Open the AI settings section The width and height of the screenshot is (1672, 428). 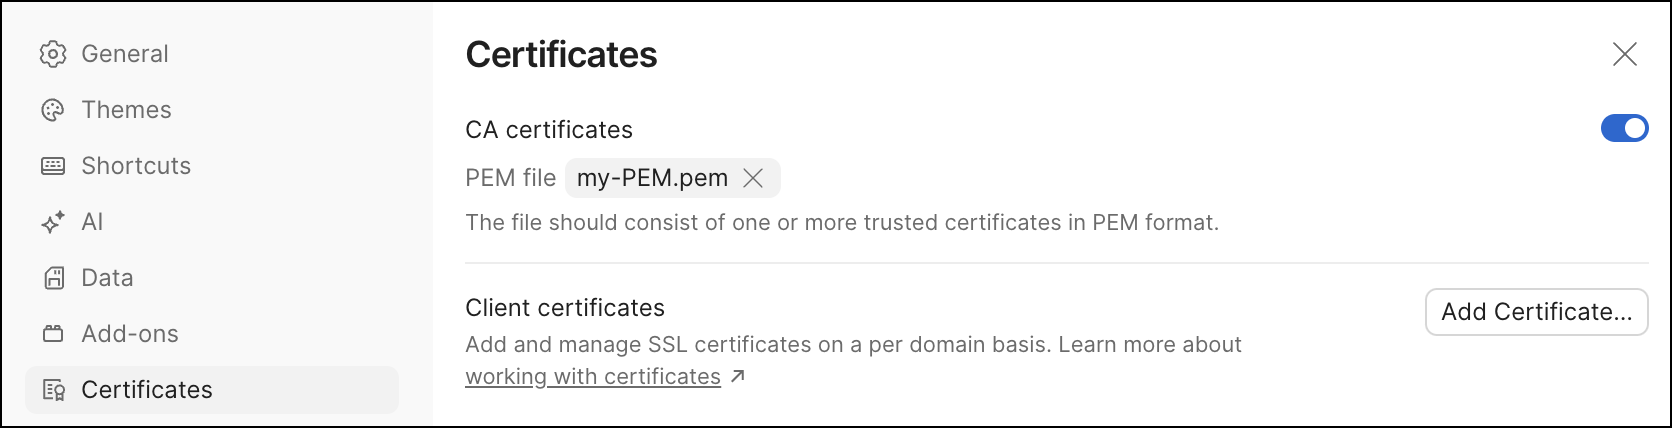pyautogui.click(x=92, y=222)
